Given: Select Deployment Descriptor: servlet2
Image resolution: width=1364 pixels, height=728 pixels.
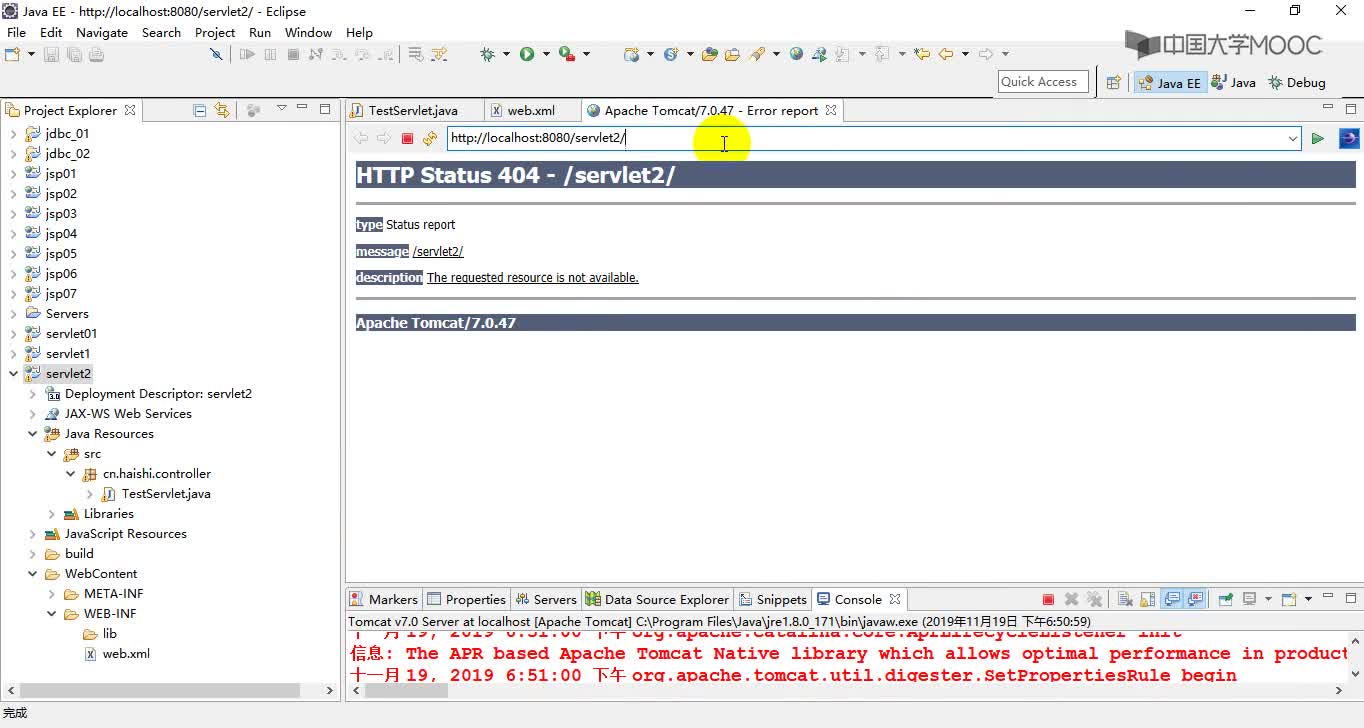Looking at the screenshot, I should (x=149, y=393).
